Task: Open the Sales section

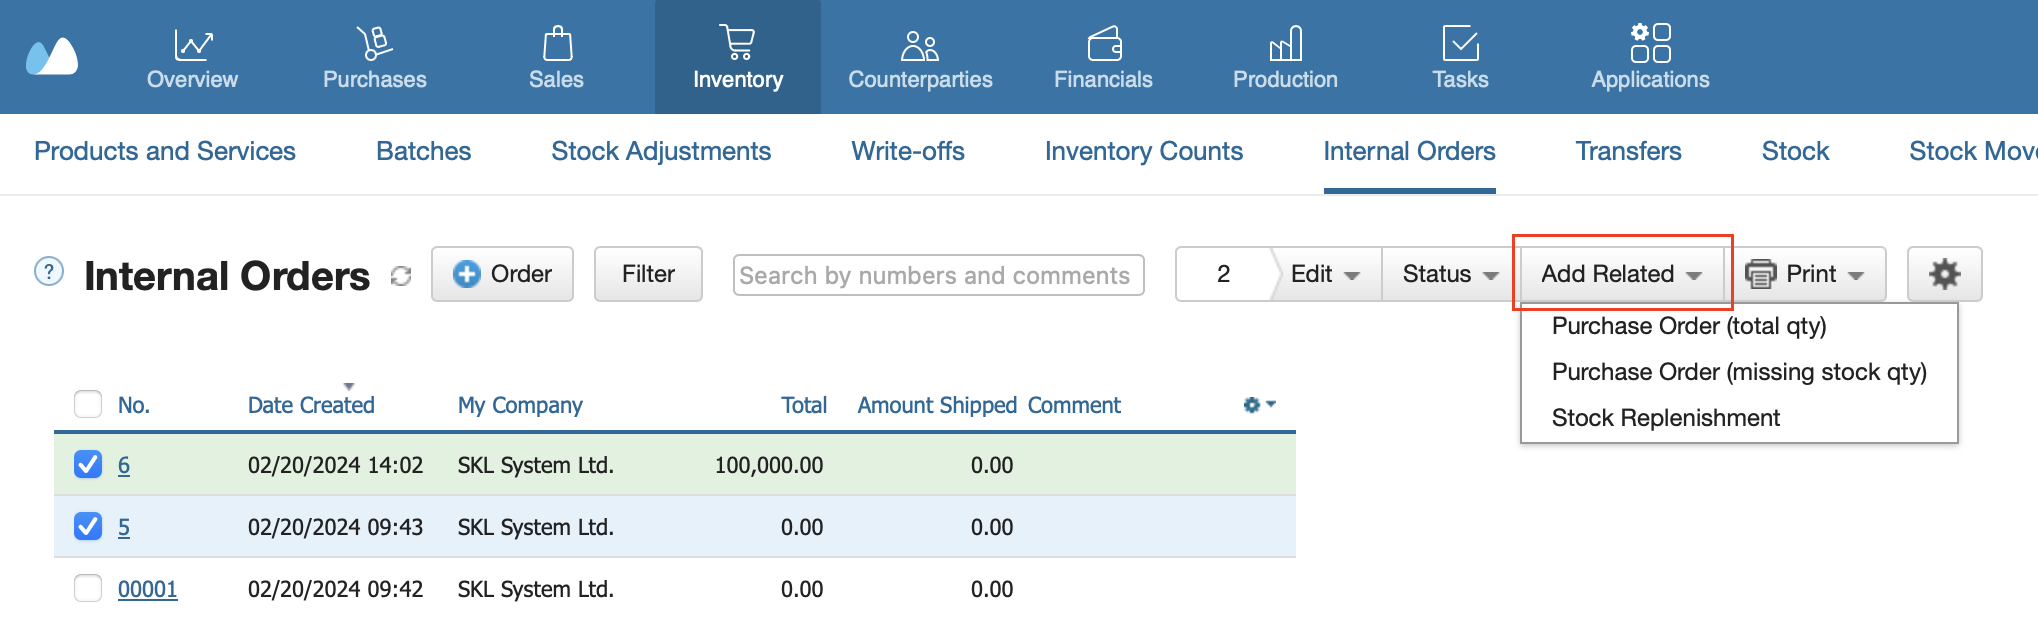Action: 556,58
